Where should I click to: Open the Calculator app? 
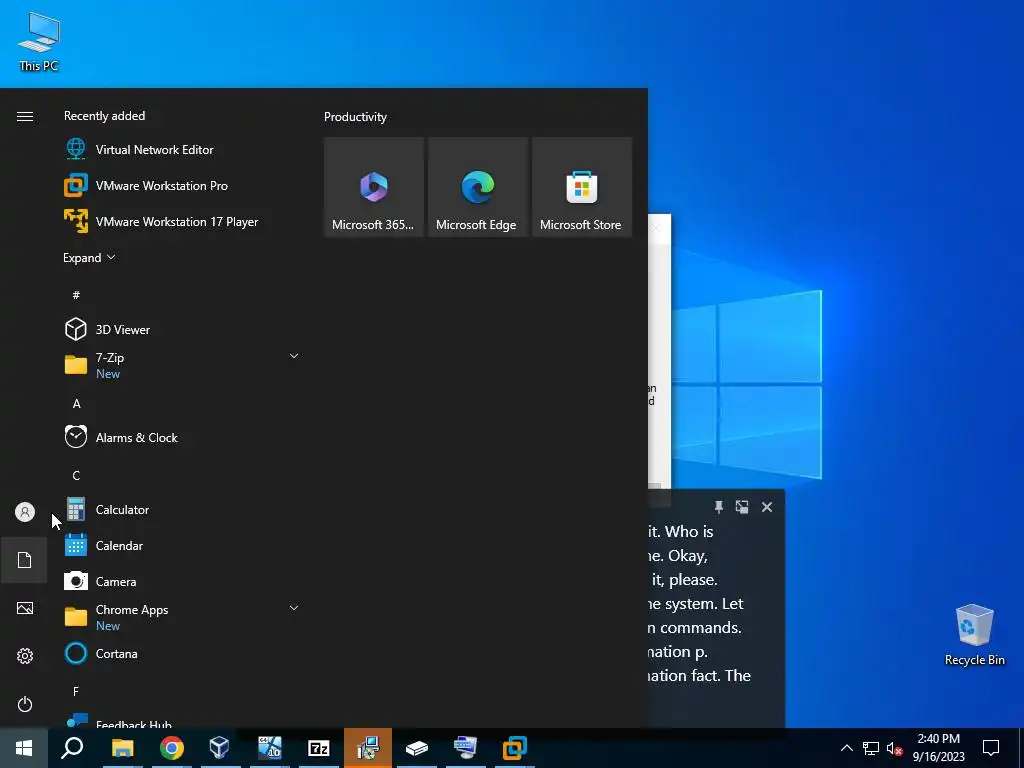tap(182, 509)
